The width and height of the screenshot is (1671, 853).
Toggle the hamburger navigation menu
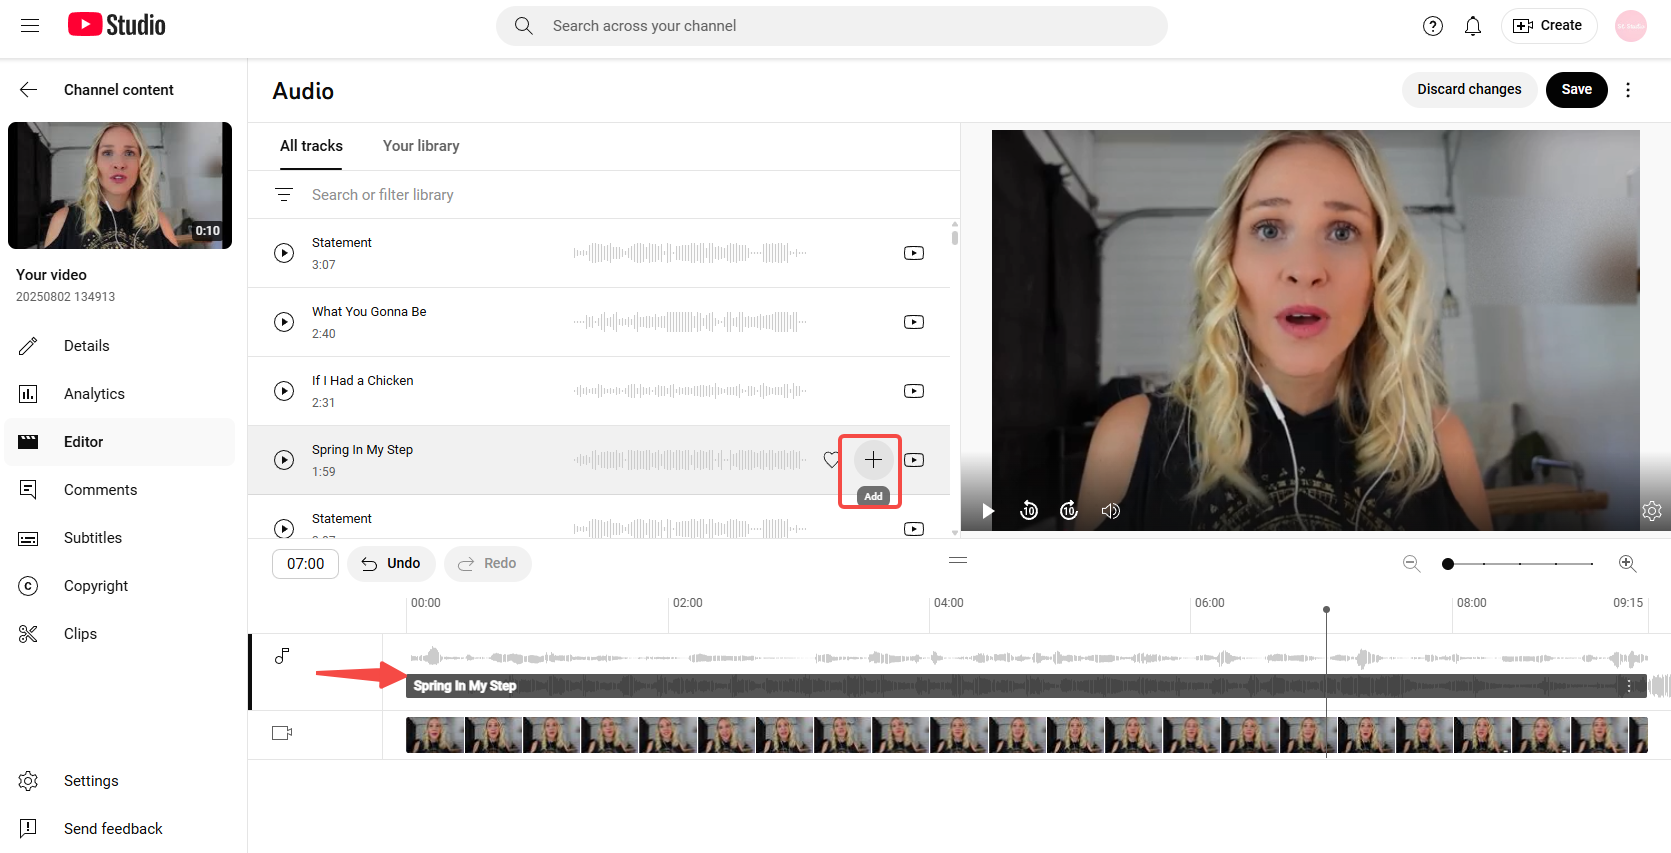[30, 26]
